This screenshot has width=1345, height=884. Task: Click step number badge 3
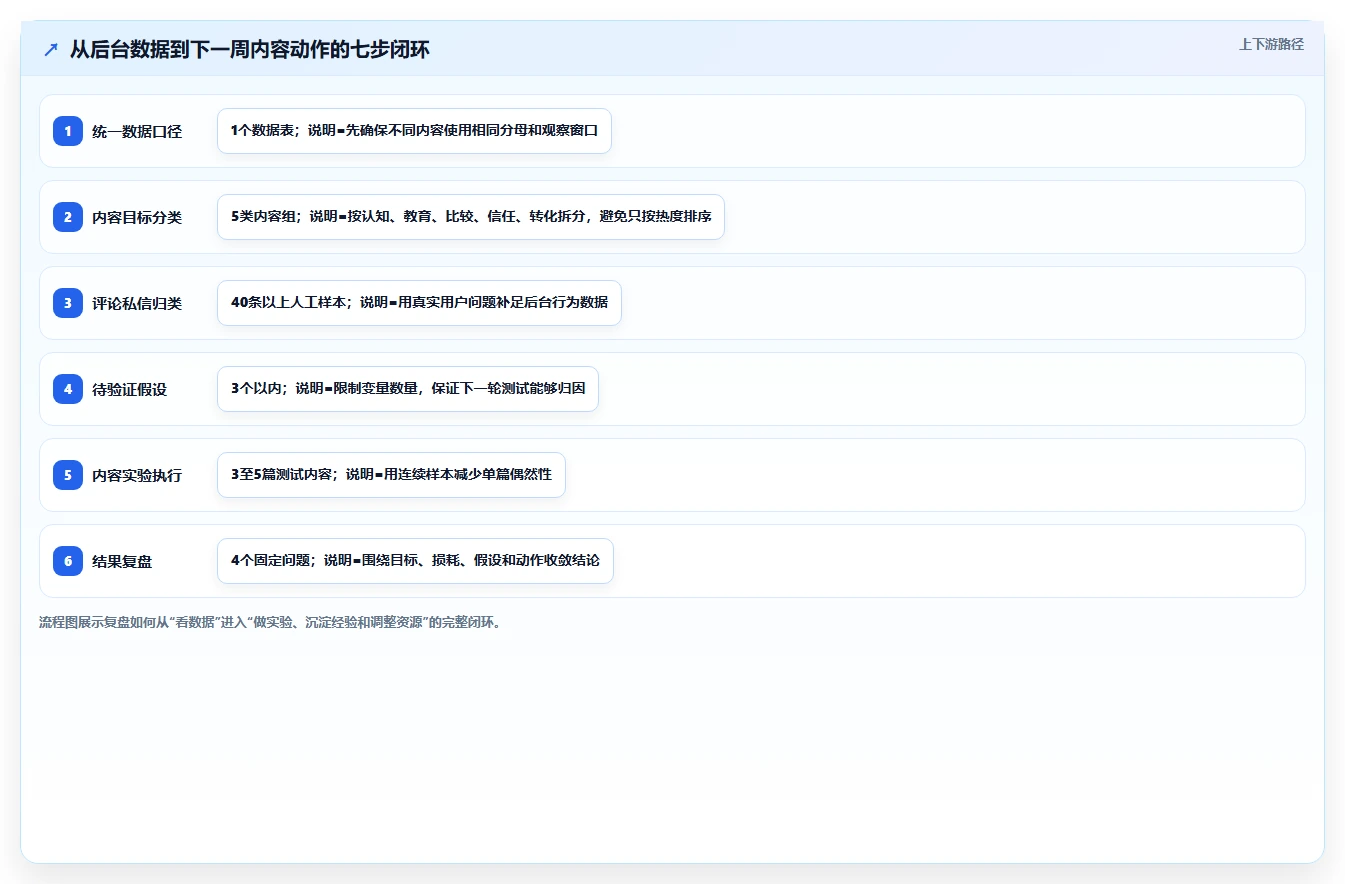click(x=68, y=303)
